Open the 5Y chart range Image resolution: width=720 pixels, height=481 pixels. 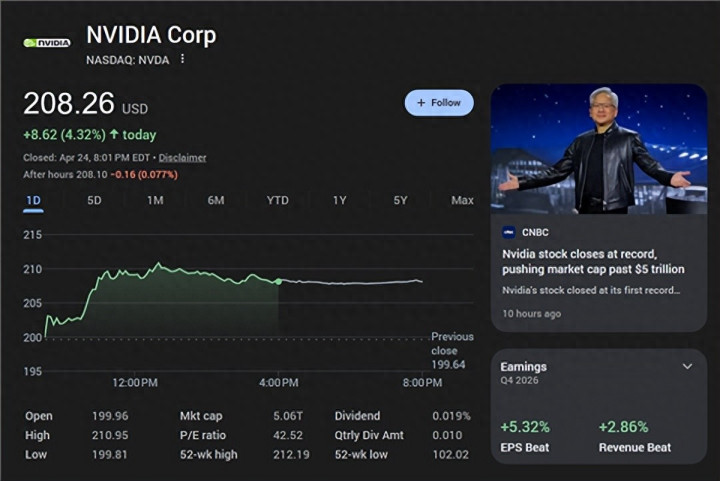point(400,201)
